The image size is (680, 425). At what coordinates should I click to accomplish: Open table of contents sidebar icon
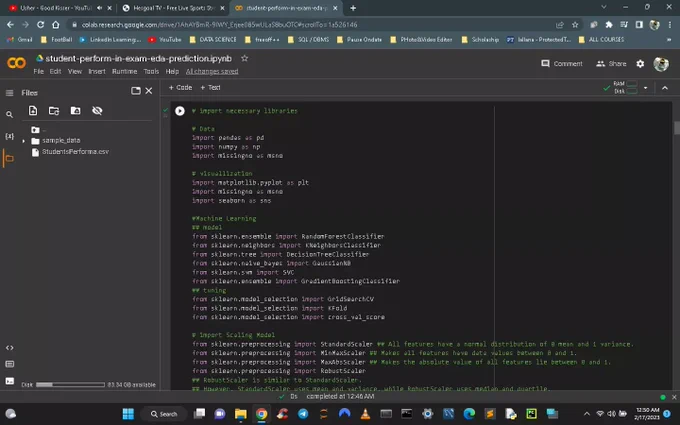[x=9, y=93]
